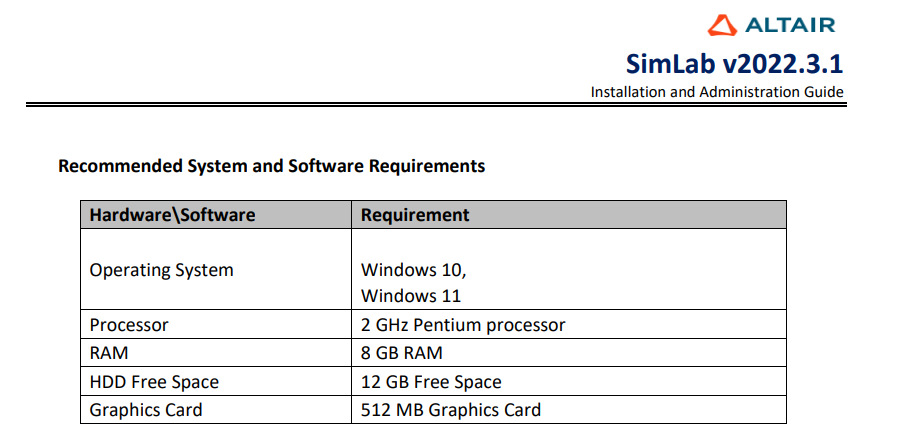Click the double horizontal header divider line
903x446 pixels.
tap(436, 105)
